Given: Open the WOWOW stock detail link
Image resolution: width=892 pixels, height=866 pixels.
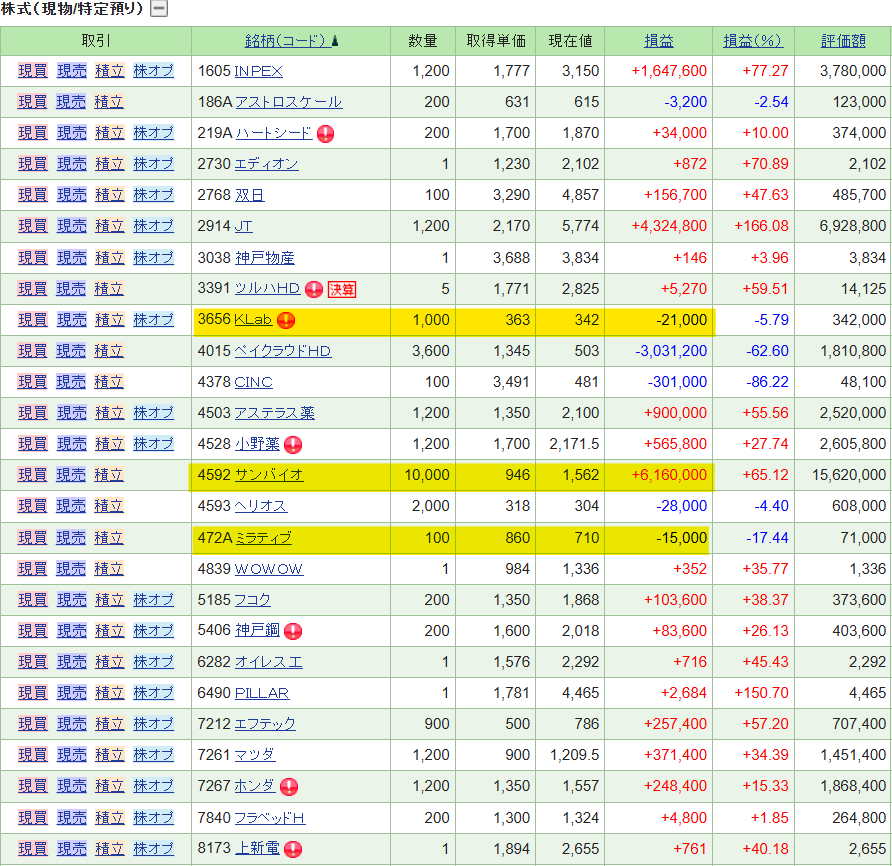Looking at the screenshot, I should click(268, 569).
